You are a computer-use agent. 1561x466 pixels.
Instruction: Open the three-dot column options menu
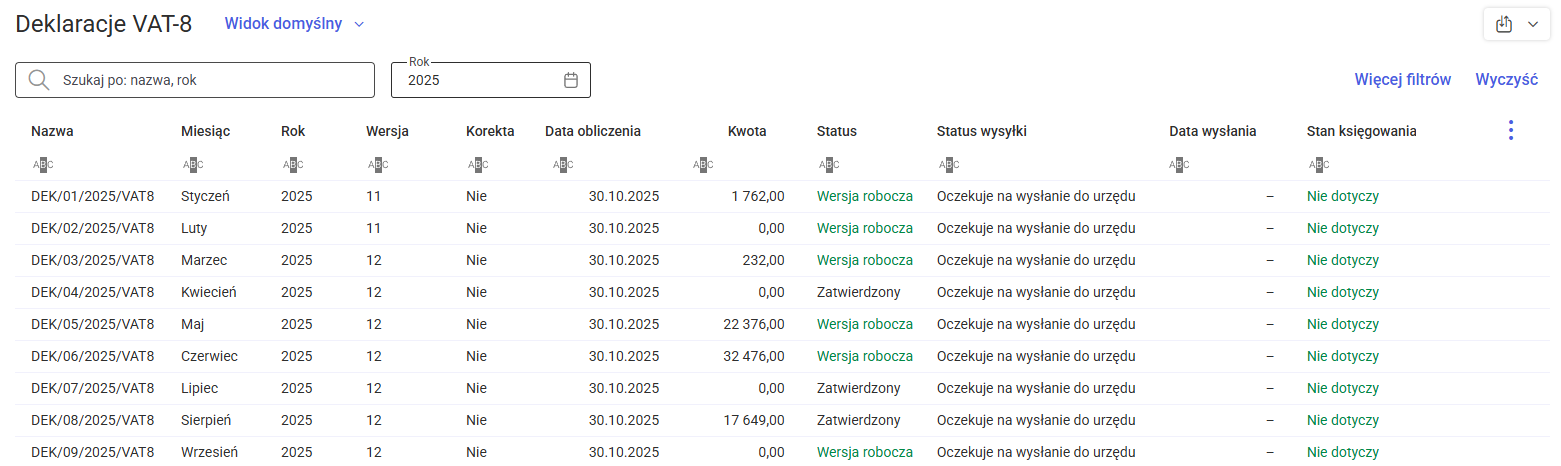tap(1511, 130)
